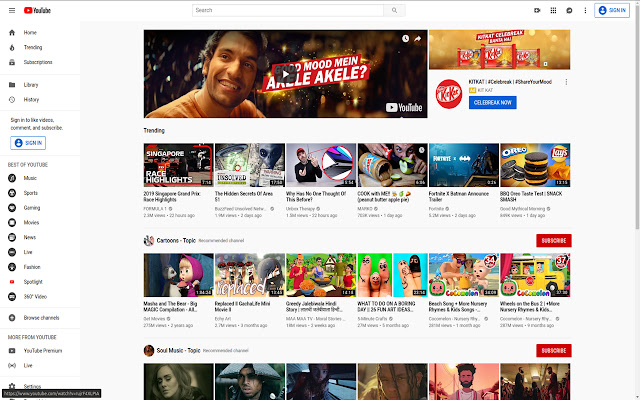The image size is (640, 400).
Task: Click the sidebar SIGN IN button
Action: tap(28, 143)
